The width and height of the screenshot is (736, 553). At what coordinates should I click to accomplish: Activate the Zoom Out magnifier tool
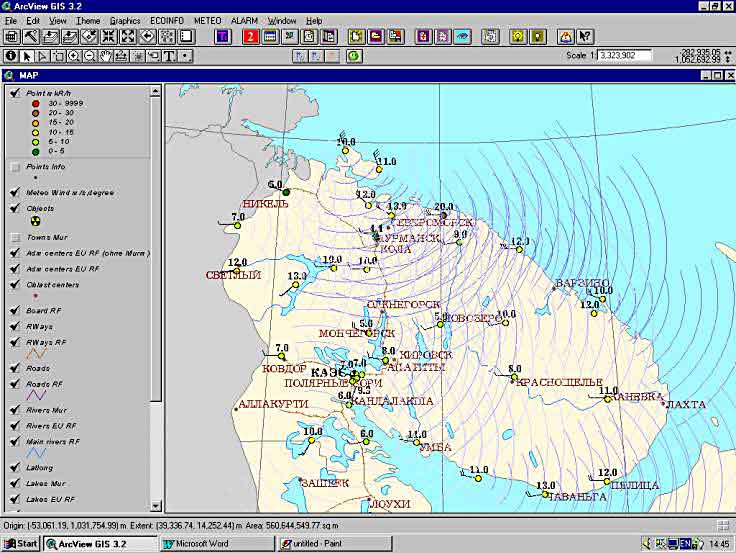coord(91,56)
